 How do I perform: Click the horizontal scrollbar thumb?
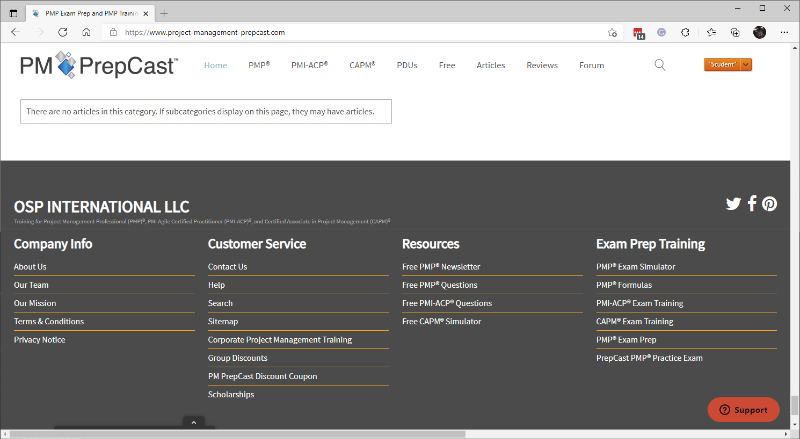pos(237,434)
